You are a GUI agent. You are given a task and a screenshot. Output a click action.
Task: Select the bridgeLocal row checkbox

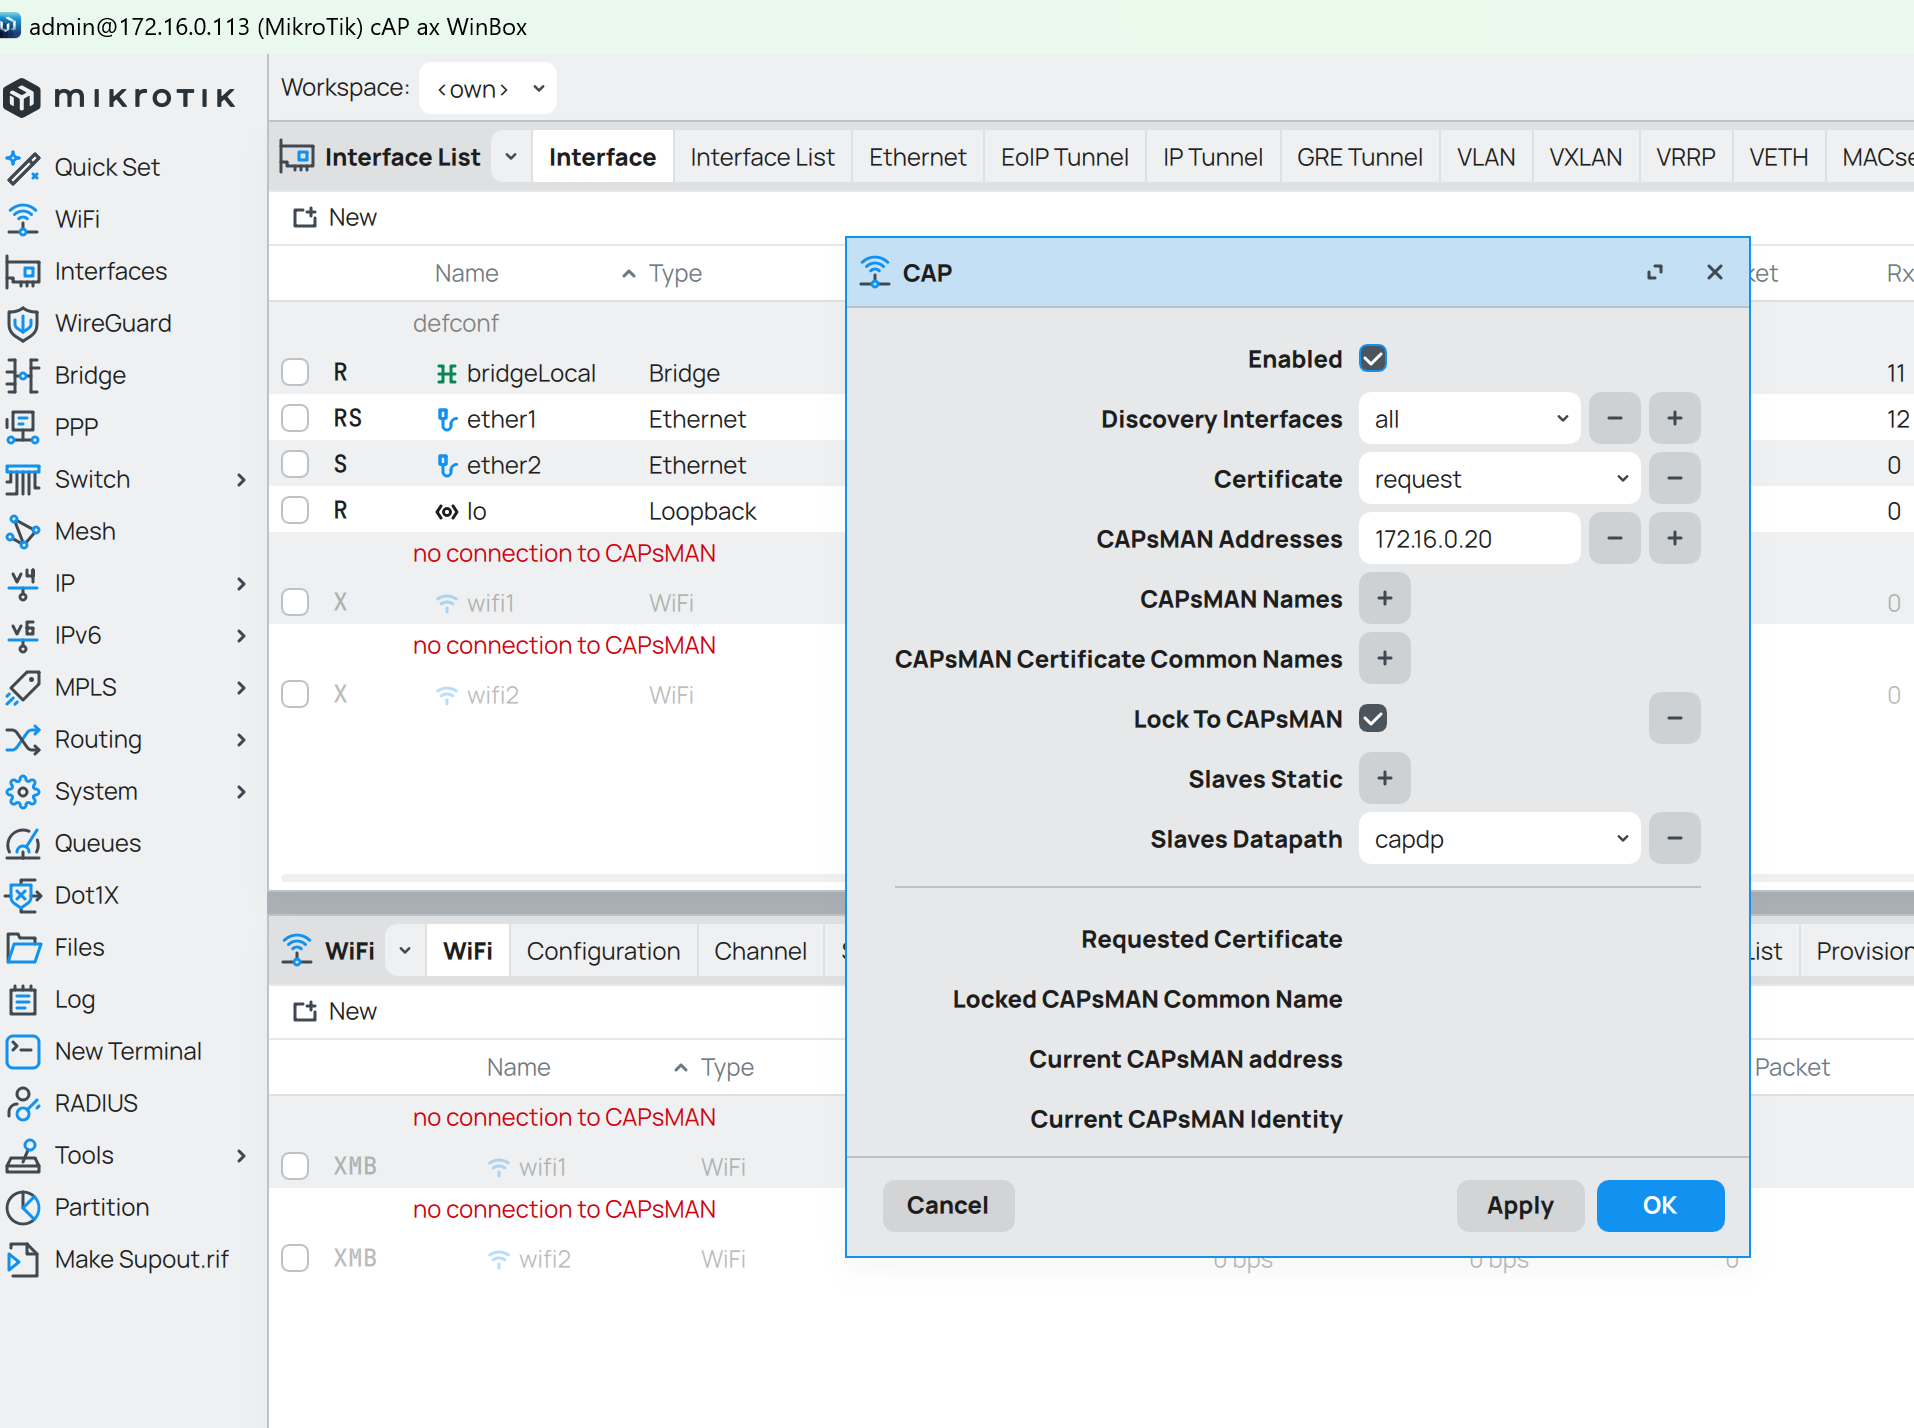coord(295,373)
